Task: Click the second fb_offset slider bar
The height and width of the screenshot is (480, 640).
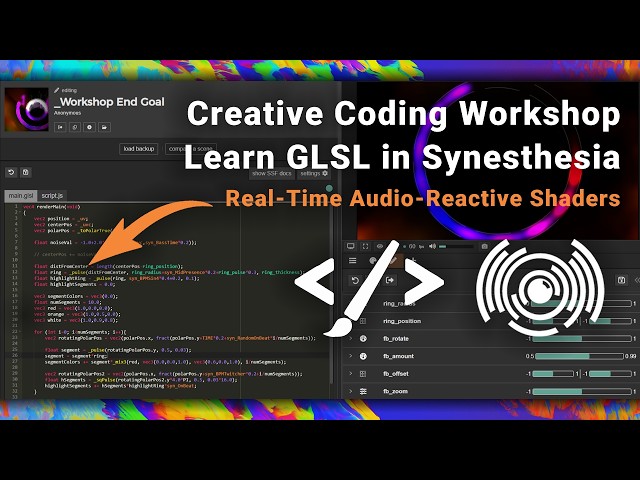Action: [x=610, y=374]
